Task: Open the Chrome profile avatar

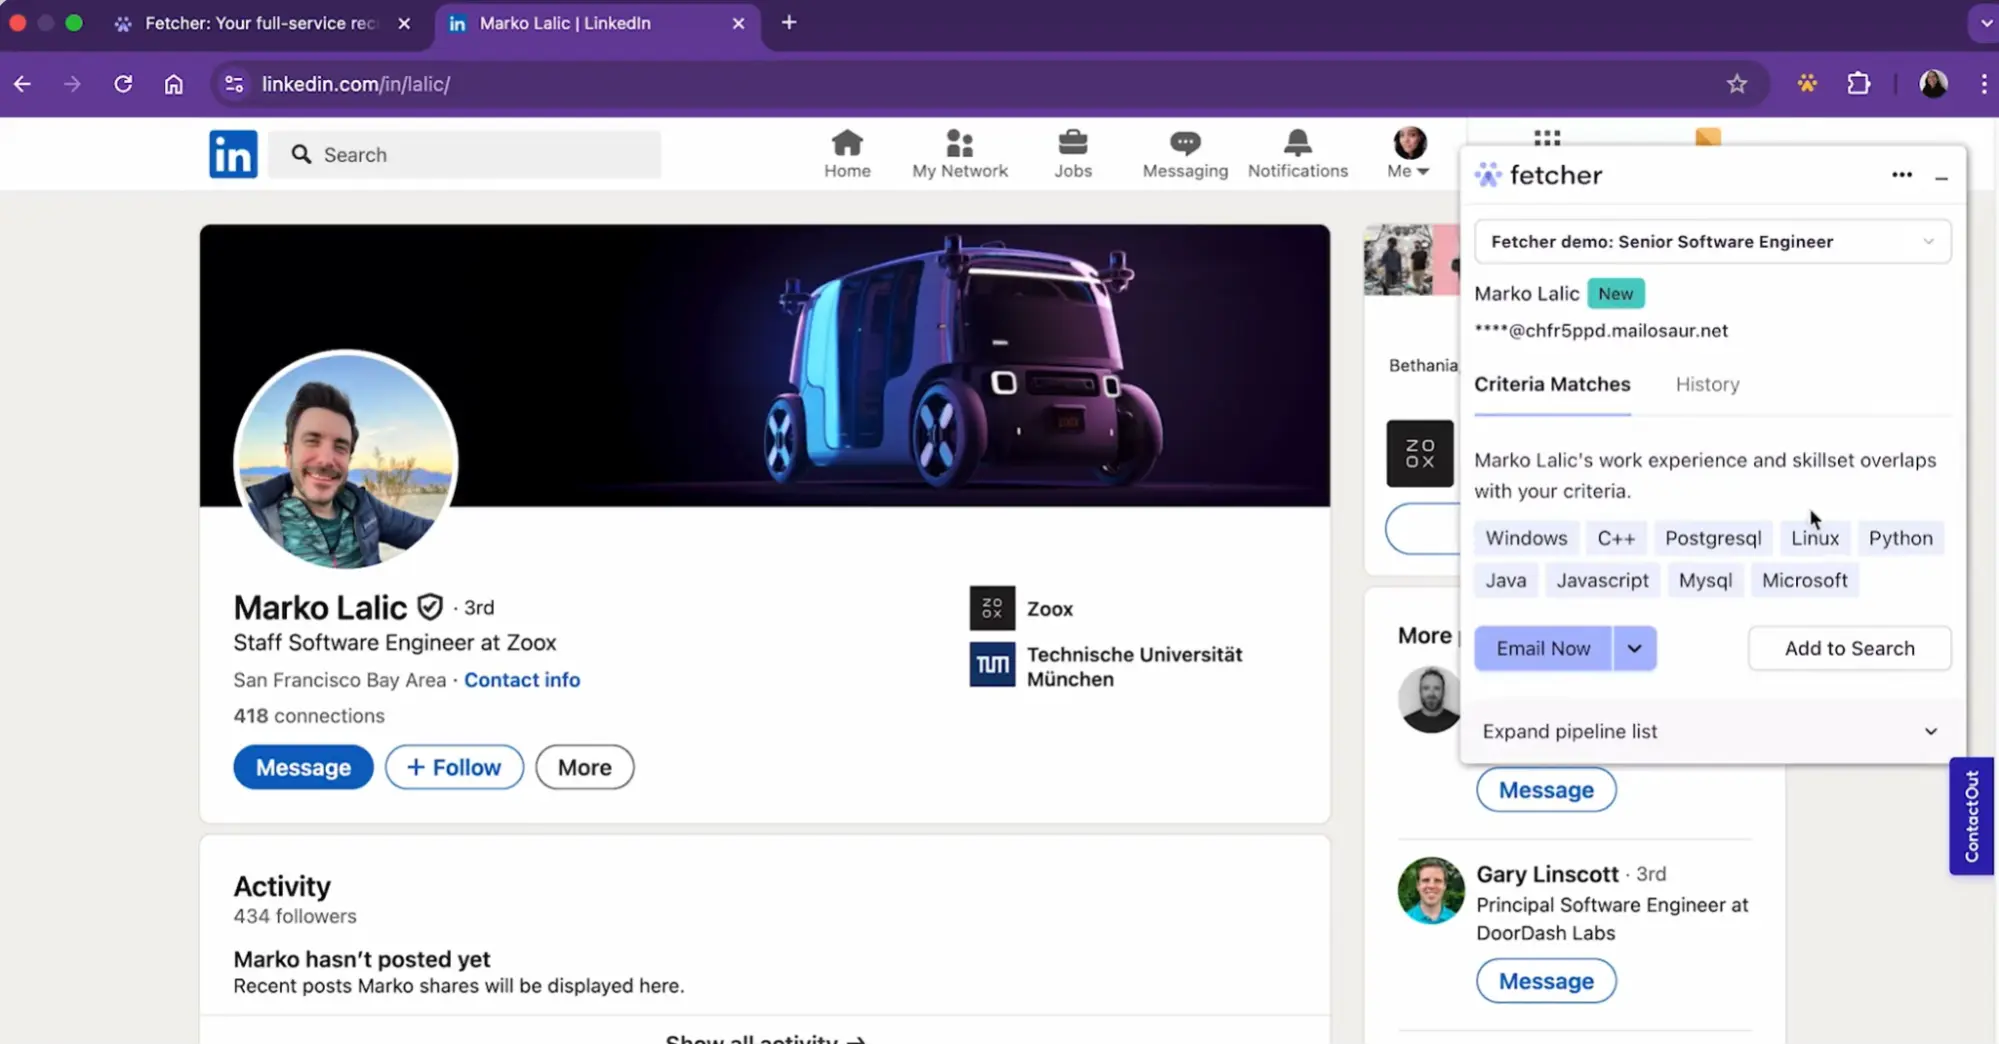Action: point(1933,83)
